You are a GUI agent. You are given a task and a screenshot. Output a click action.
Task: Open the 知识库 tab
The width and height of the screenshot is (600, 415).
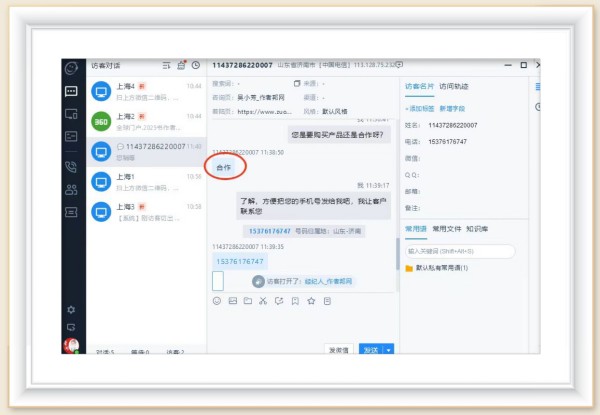[477, 229]
